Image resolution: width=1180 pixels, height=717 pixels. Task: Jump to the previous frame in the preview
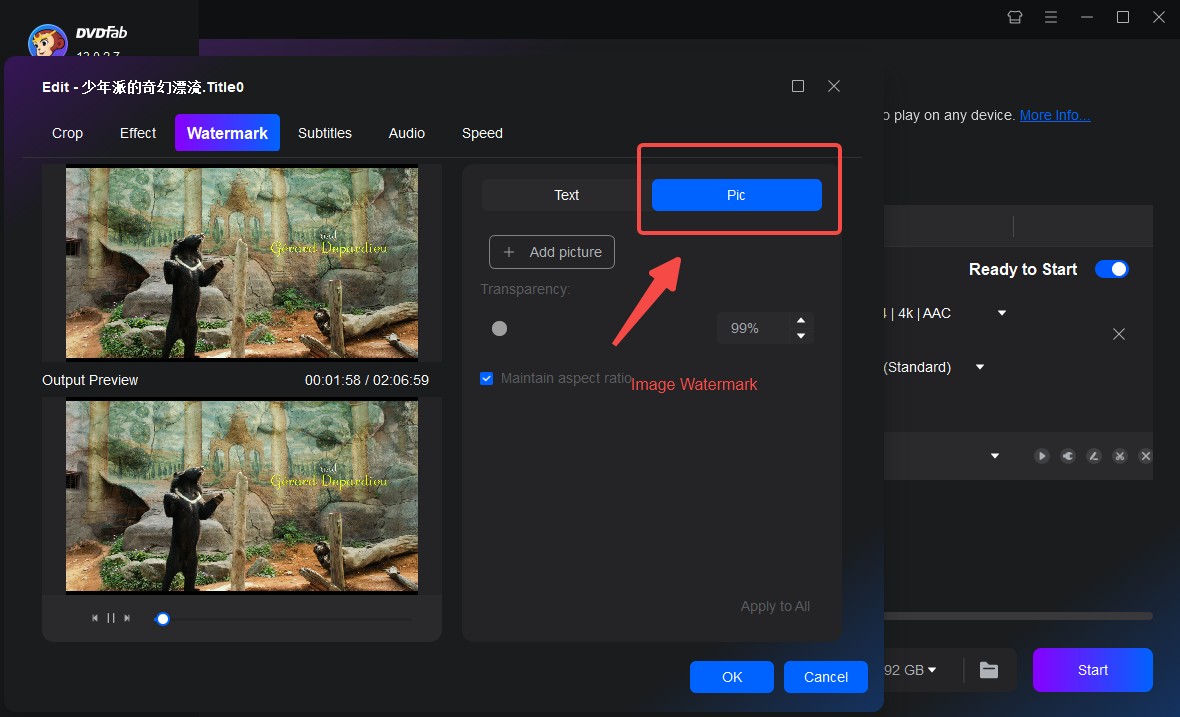(x=95, y=618)
